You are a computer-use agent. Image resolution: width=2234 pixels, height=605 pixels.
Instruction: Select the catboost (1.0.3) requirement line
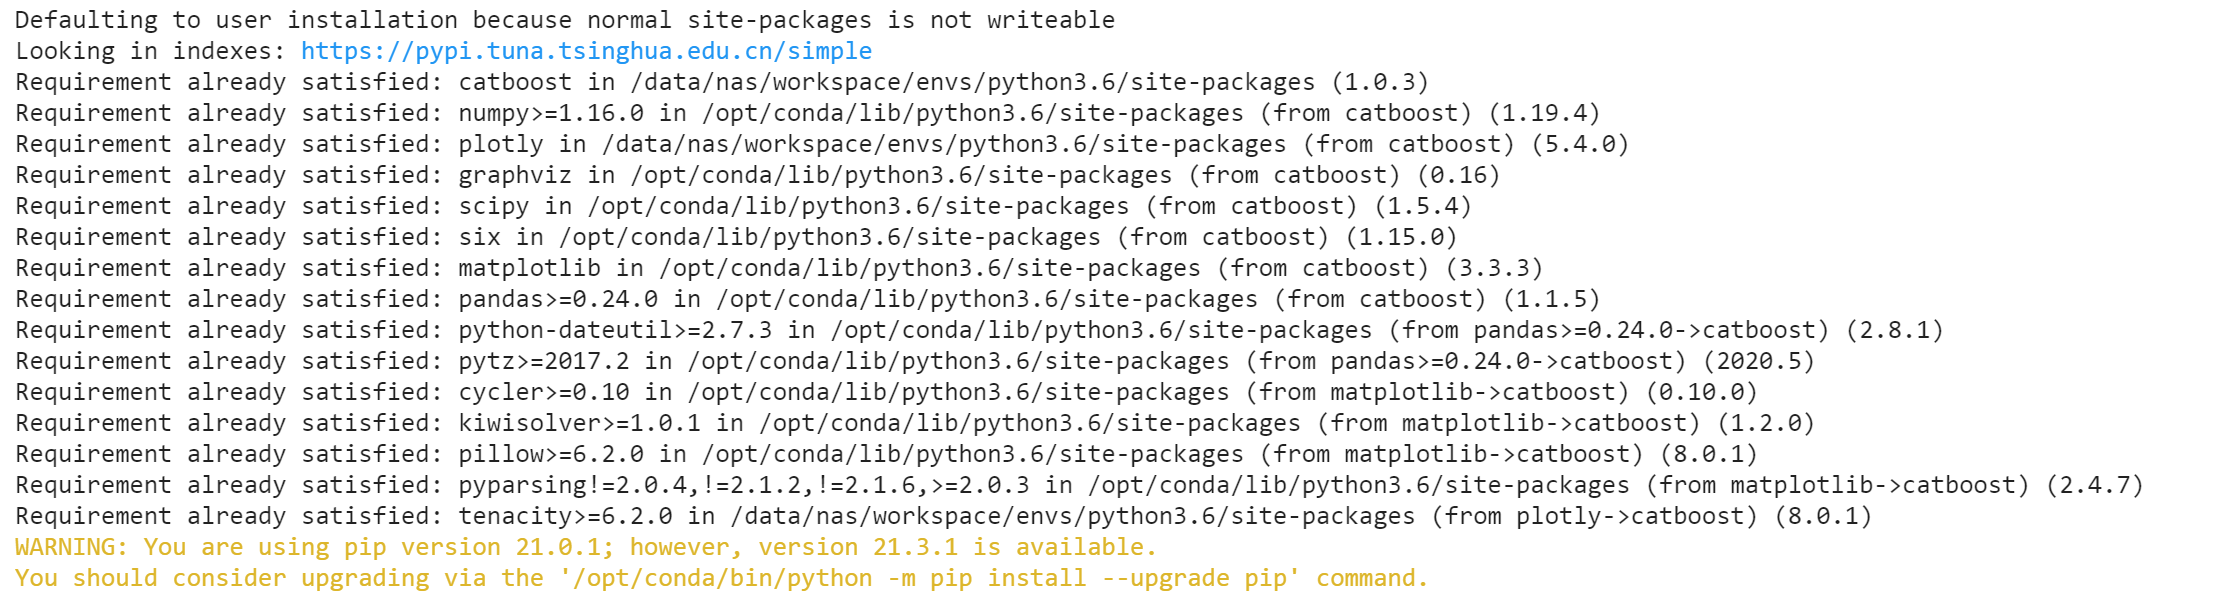click(722, 82)
